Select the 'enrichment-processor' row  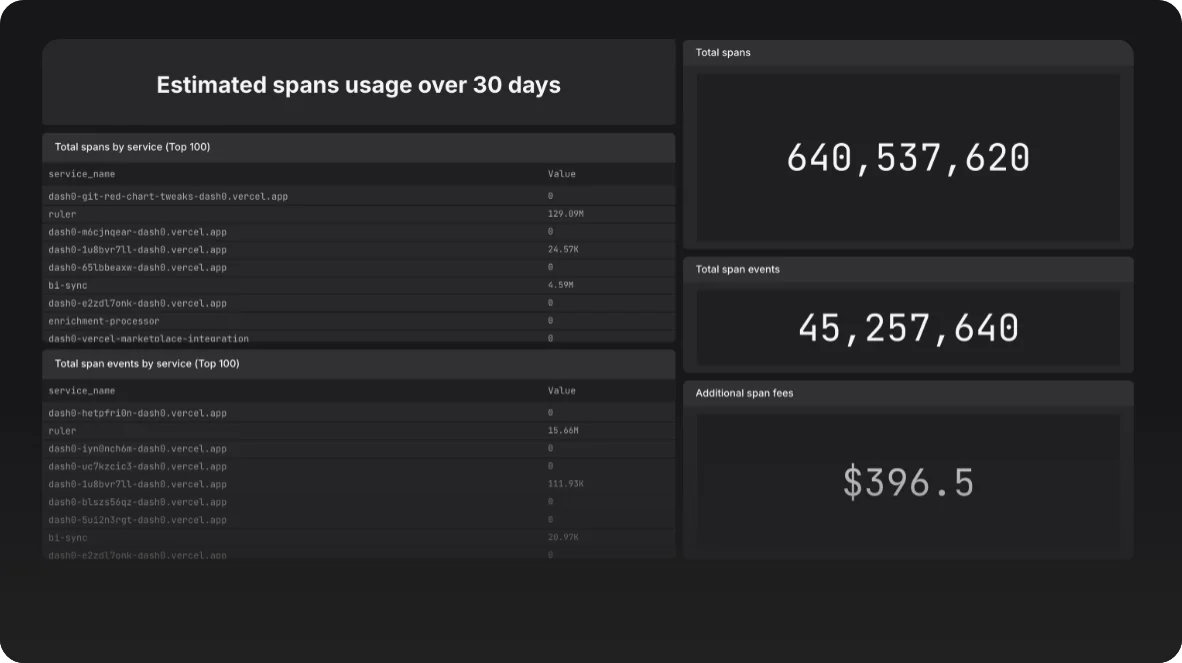(359, 321)
